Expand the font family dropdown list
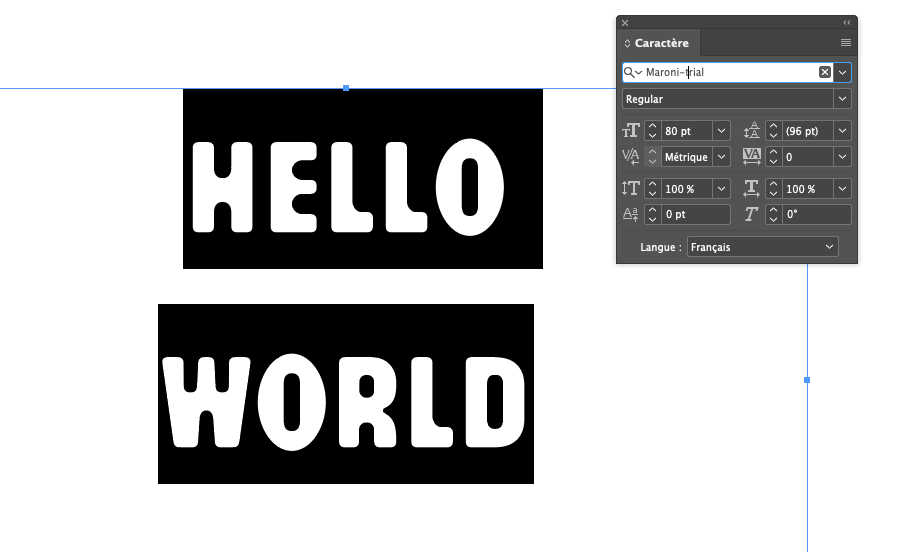 (843, 72)
